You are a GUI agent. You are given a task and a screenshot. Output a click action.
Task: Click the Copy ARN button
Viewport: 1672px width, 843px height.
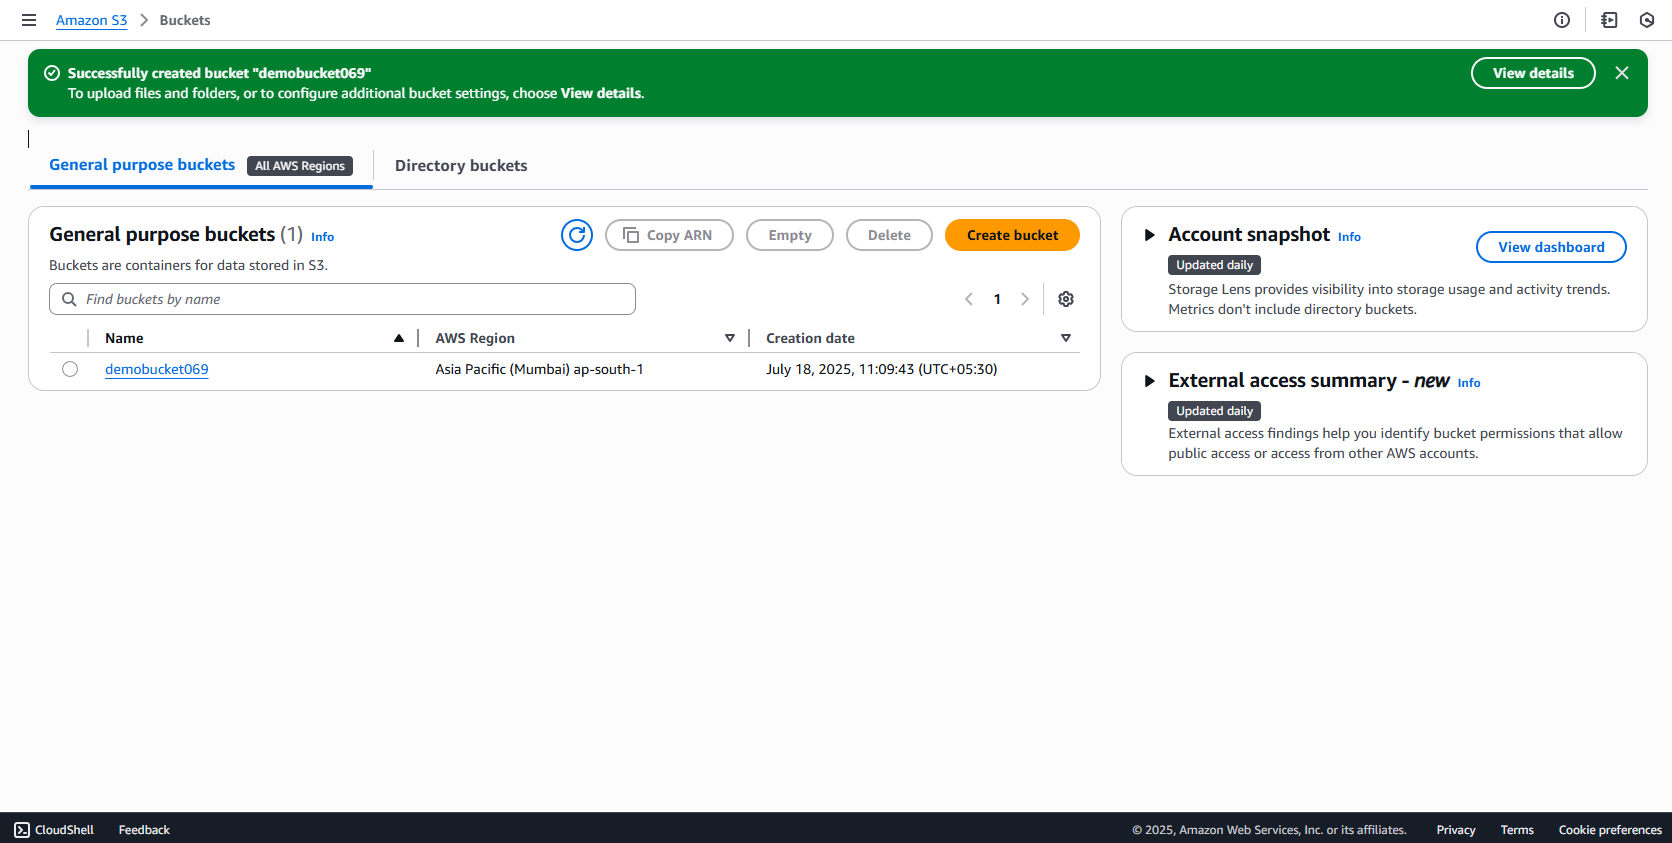(669, 235)
